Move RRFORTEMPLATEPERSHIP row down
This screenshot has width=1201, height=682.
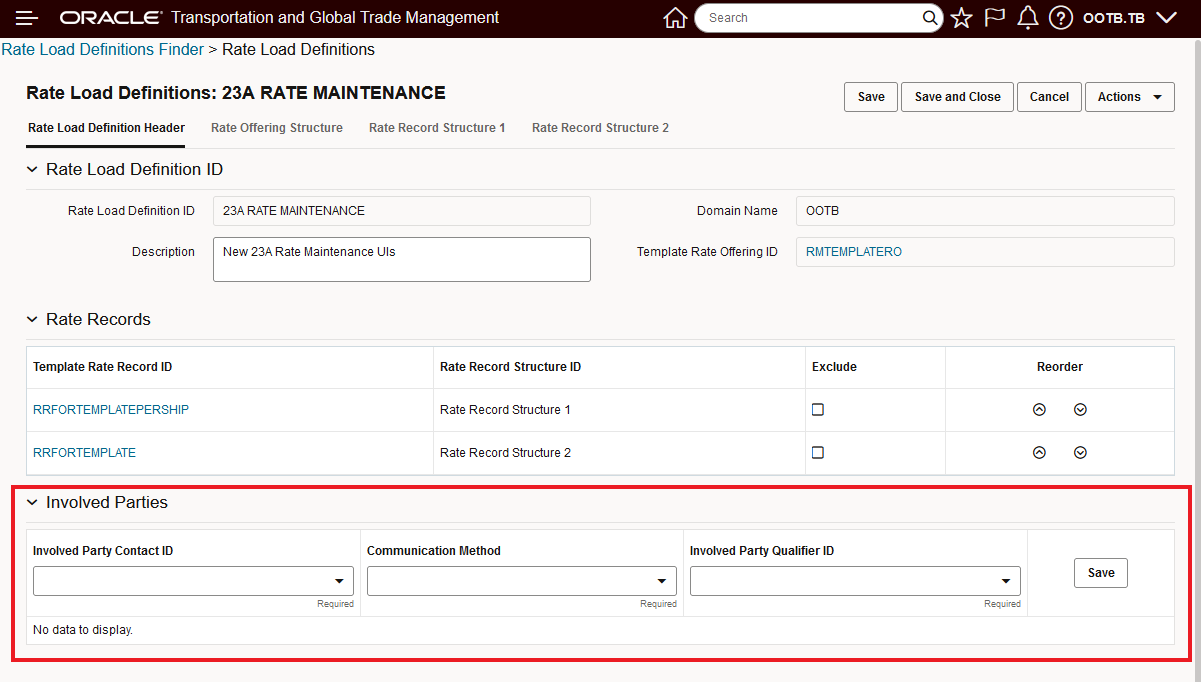1080,410
